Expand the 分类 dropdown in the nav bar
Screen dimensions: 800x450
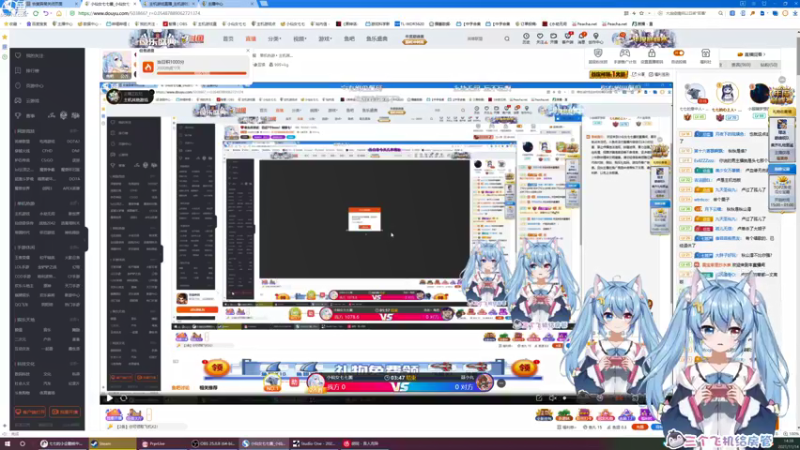tap(274, 39)
